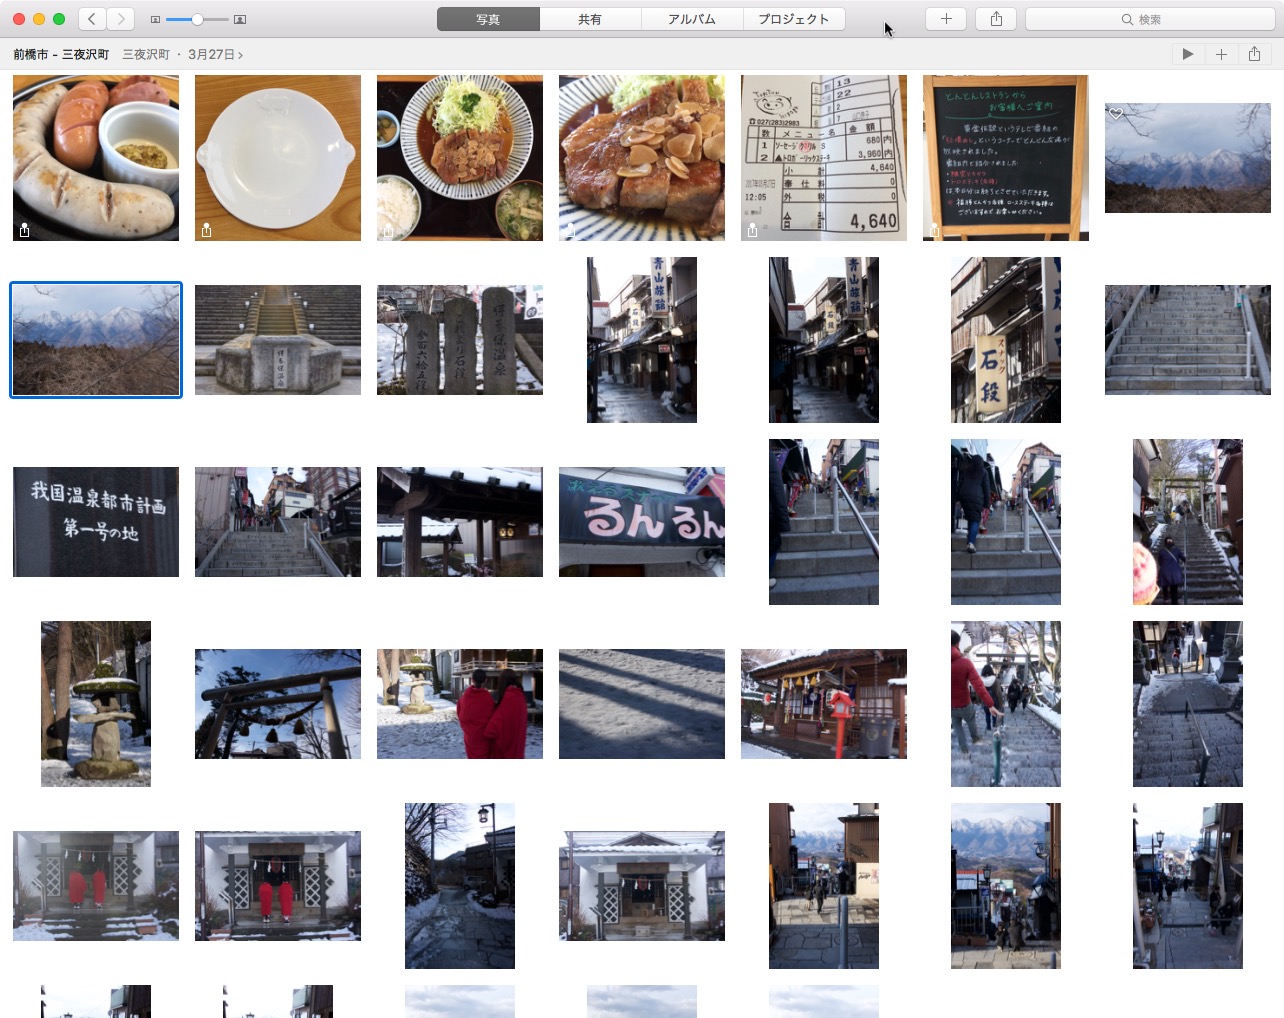Click the forward arrow navigation button

coord(120,19)
